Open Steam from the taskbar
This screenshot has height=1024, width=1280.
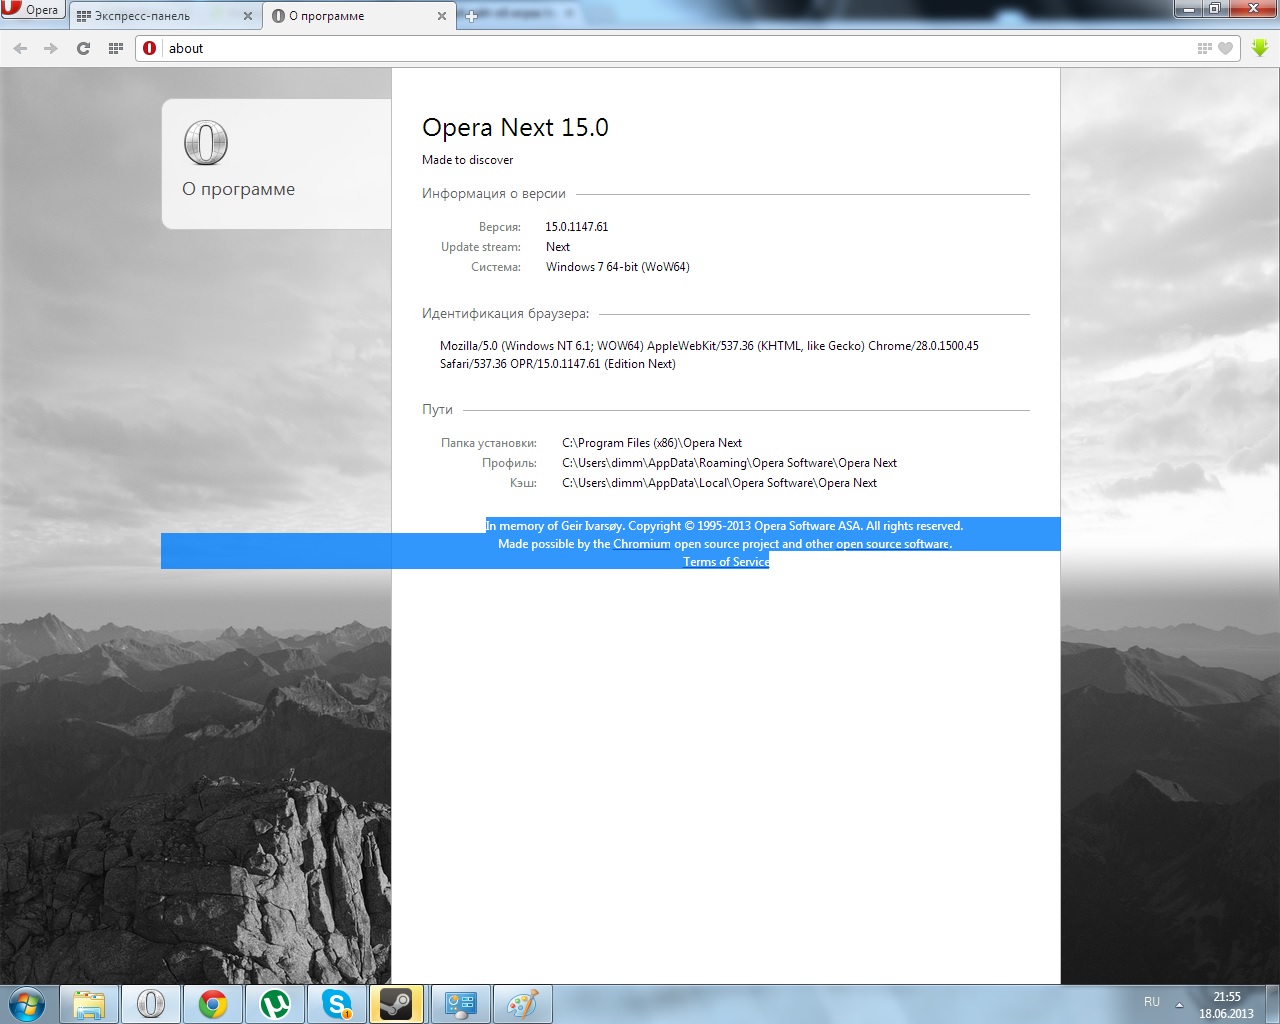click(x=397, y=1004)
